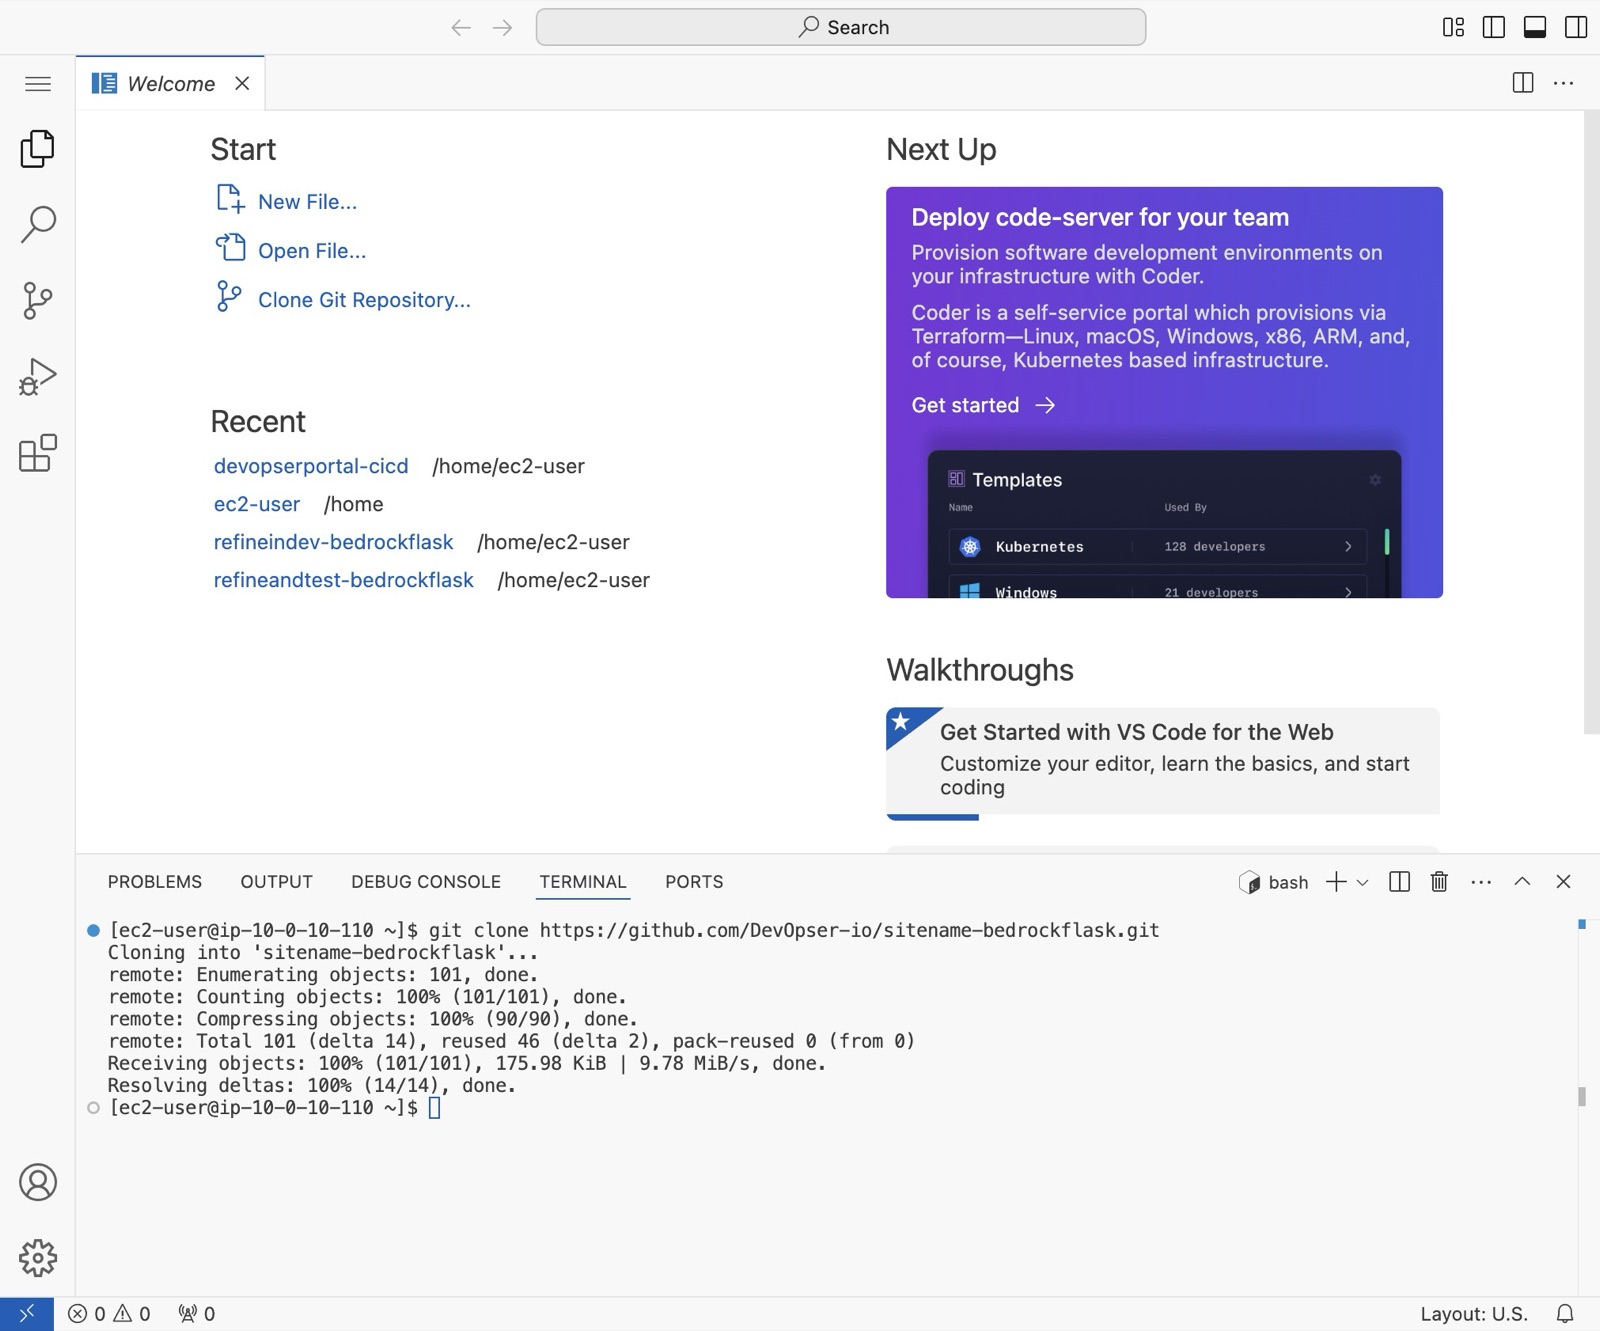
Task: Click Open File... link
Action: click(291, 249)
